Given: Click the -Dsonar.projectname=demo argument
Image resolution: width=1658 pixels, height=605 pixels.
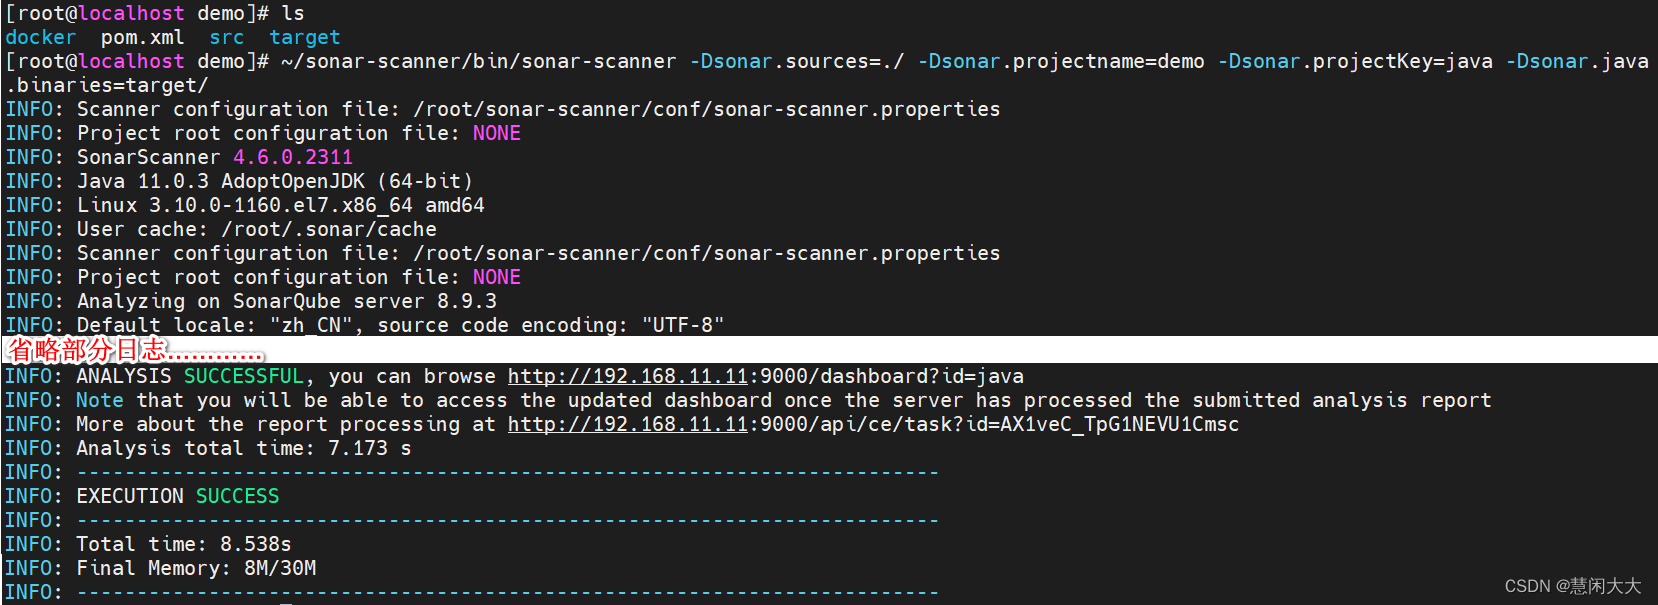Looking at the screenshot, I should click(1061, 62).
